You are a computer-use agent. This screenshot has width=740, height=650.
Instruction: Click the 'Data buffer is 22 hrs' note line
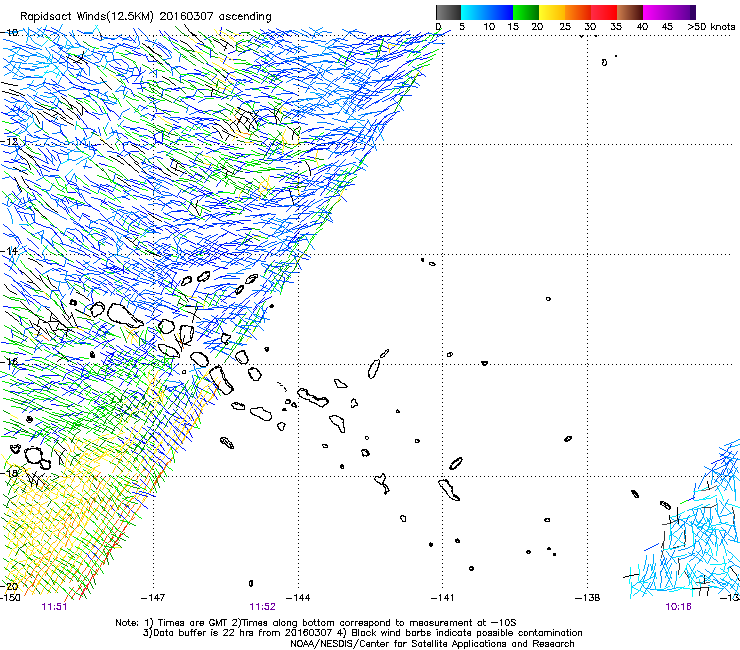coord(363,633)
